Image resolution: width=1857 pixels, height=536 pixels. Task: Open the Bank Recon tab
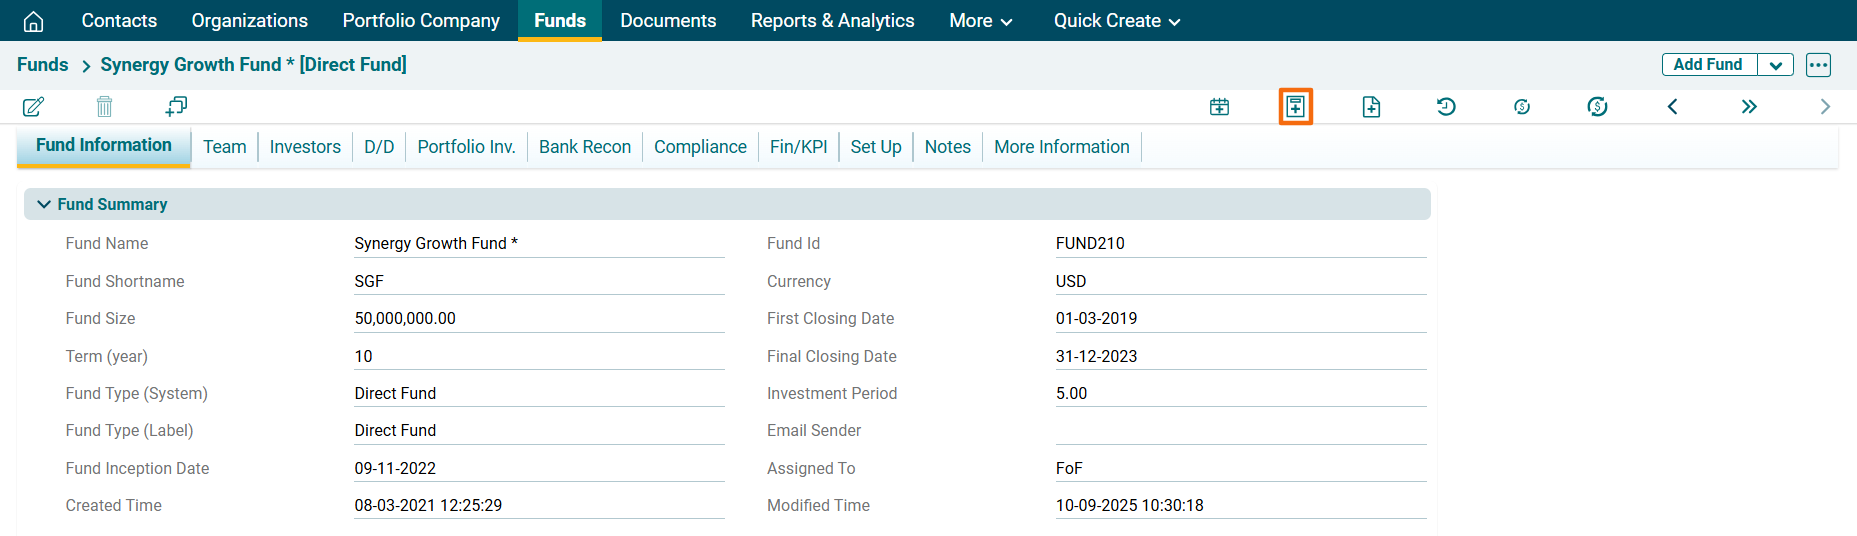coord(584,147)
